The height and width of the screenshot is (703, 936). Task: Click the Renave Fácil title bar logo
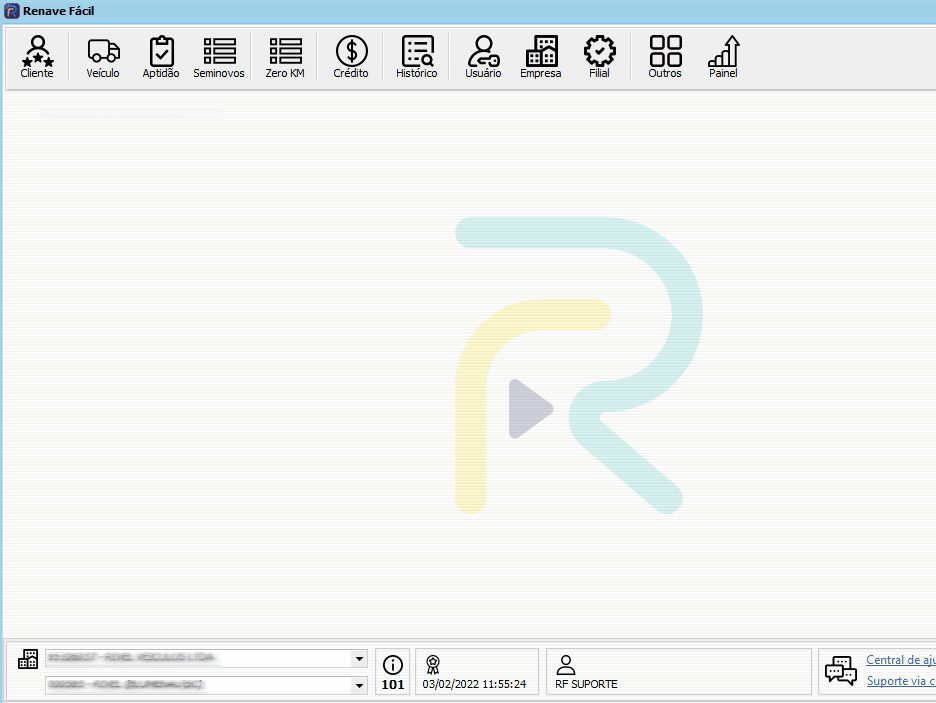(x=11, y=11)
